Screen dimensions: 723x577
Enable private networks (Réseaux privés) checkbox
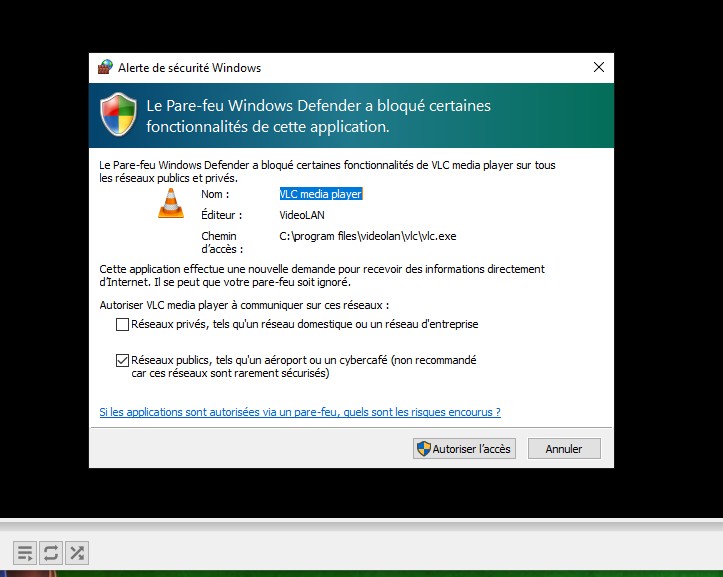tap(122, 324)
